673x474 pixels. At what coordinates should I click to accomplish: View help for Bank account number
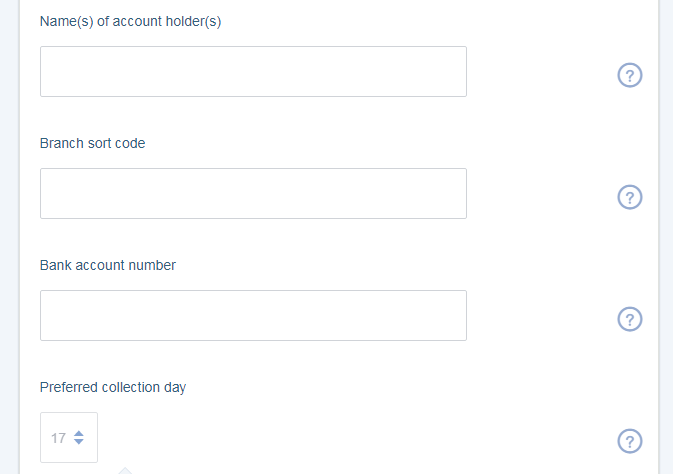click(x=630, y=319)
